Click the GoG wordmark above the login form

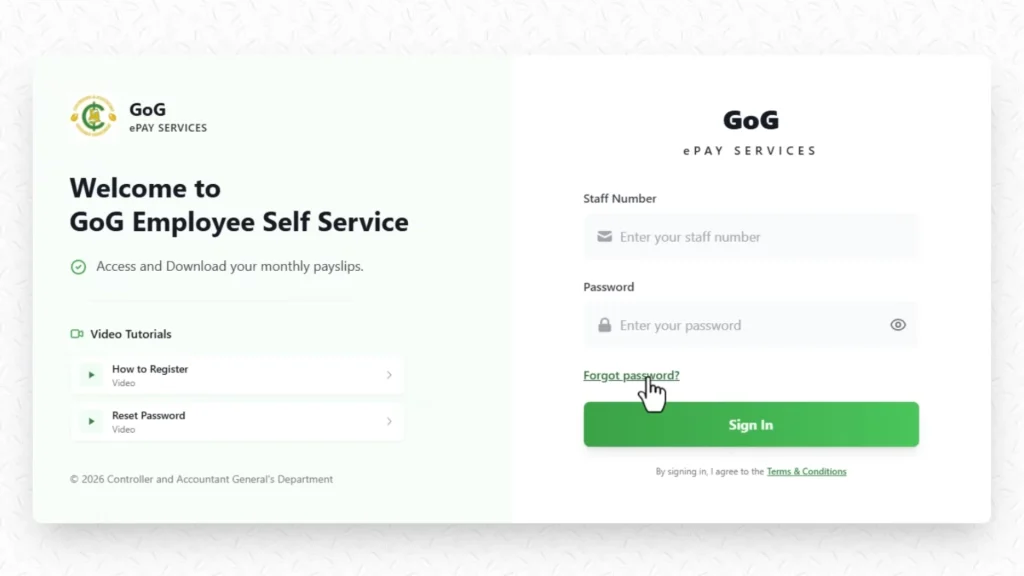coord(750,120)
